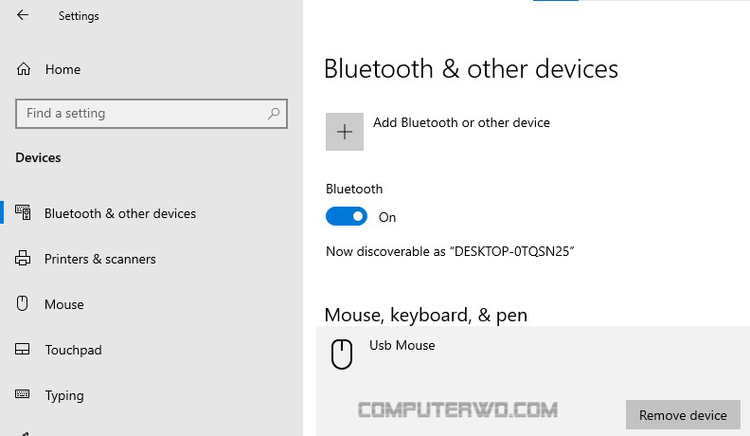The width and height of the screenshot is (750, 436).
Task: Click the Find a setting field
Action: pos(140,114)
